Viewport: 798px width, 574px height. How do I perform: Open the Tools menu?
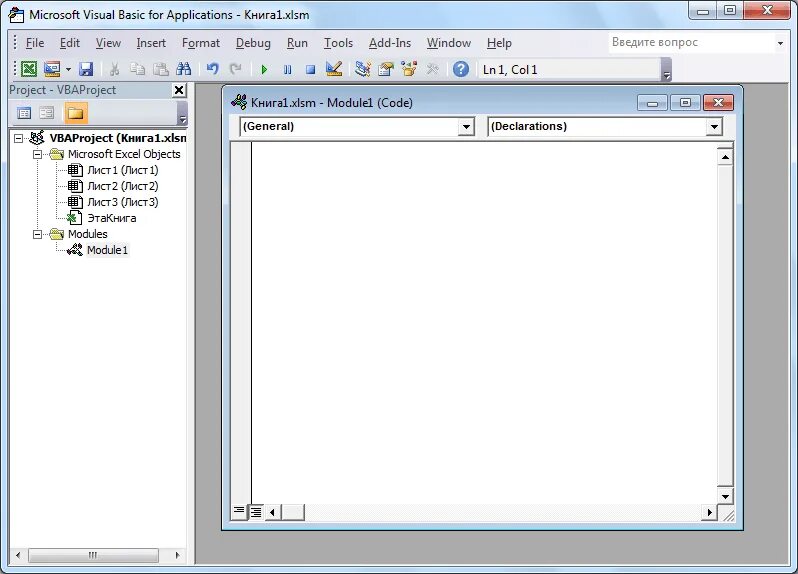(338, 43)
